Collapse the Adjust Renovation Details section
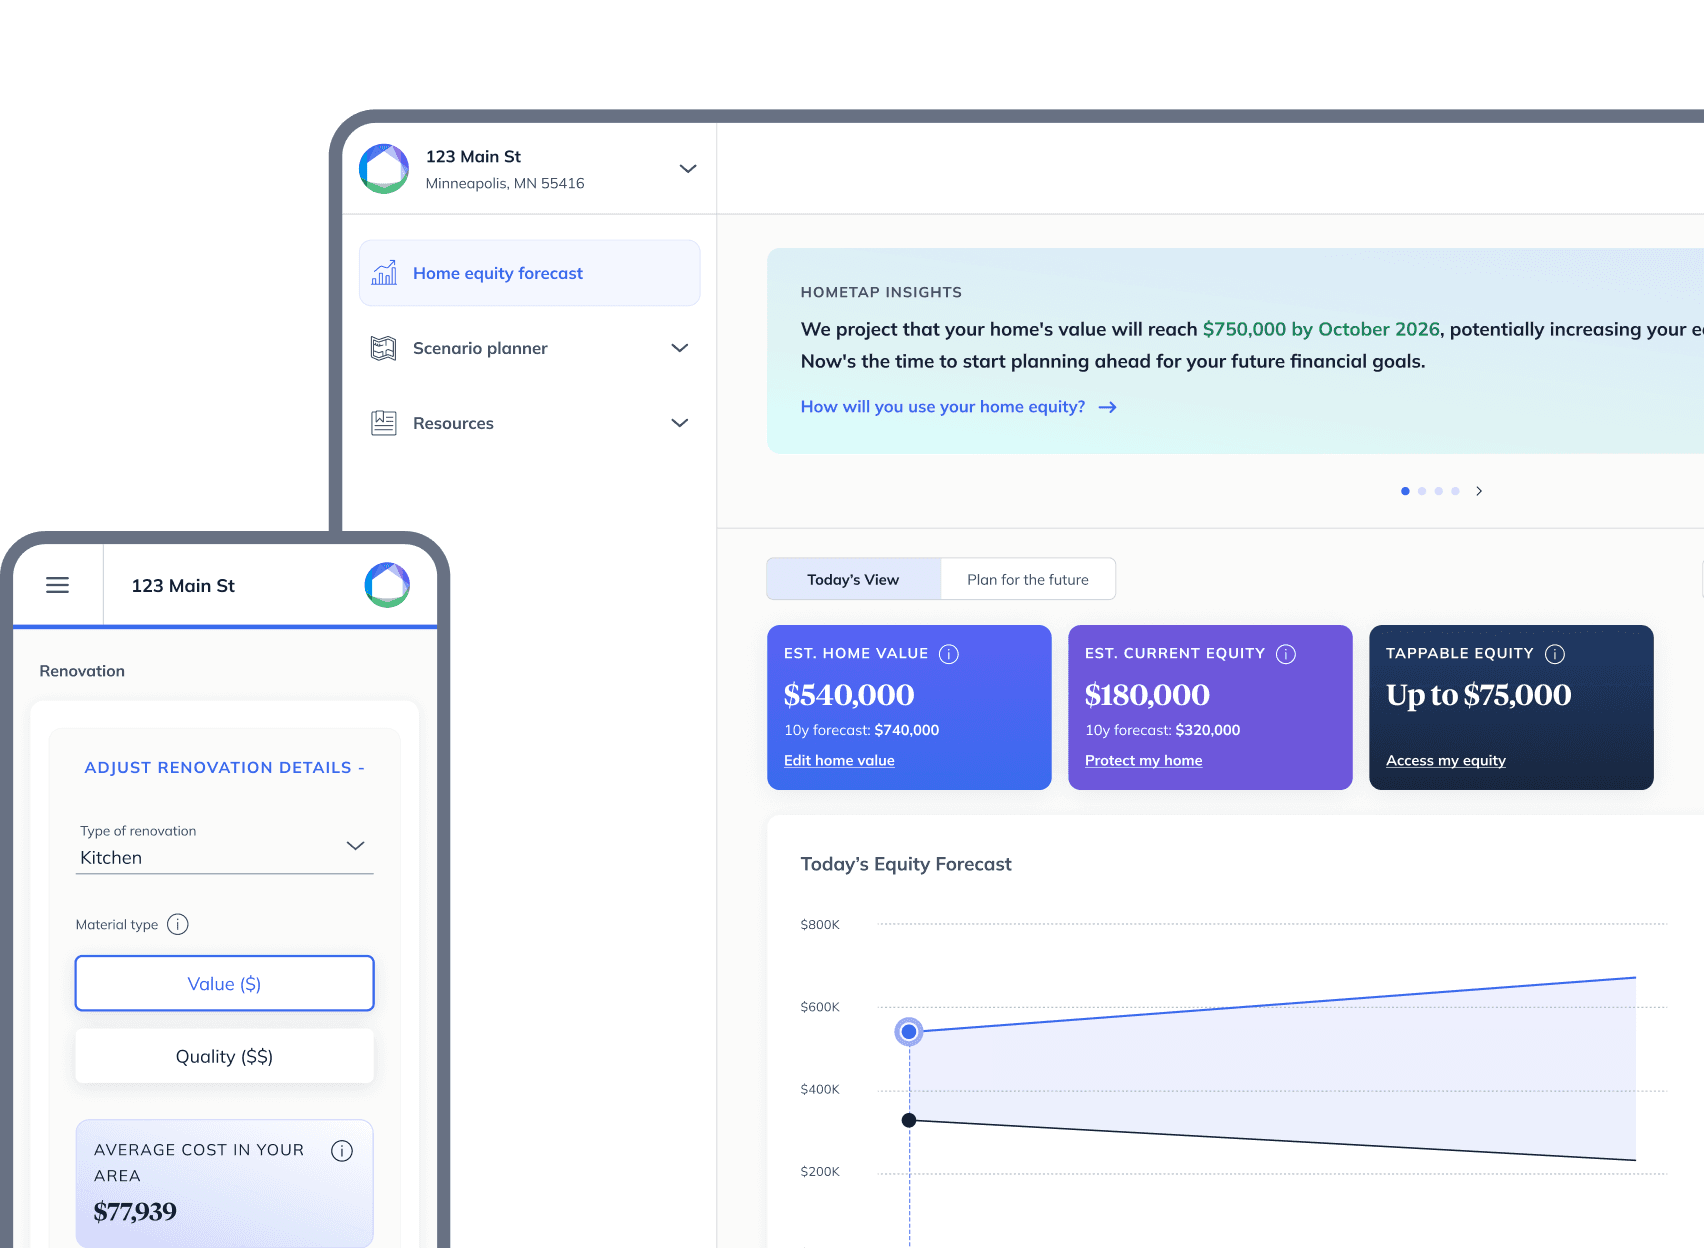1704x1248 pixels. (225, 768)
